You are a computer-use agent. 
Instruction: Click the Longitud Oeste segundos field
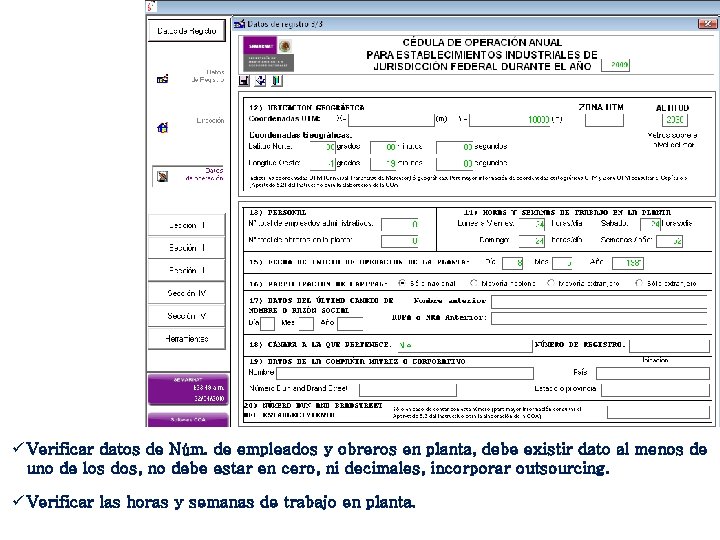tap(454, 163)
